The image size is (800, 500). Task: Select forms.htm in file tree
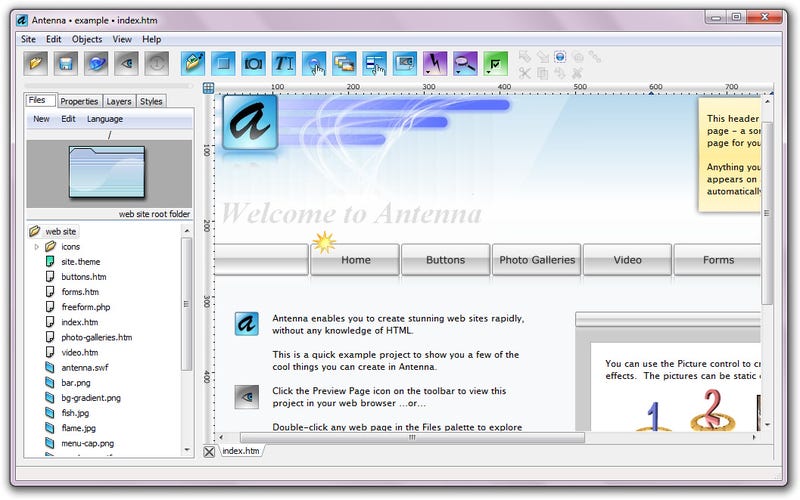(72, 292)
